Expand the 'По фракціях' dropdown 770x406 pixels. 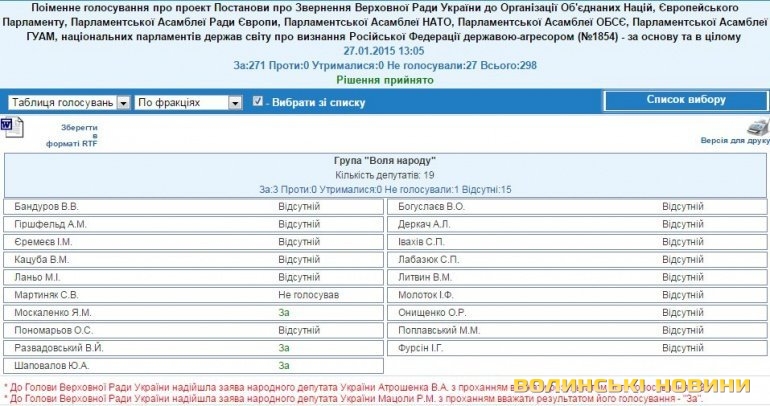click(189, 102)
